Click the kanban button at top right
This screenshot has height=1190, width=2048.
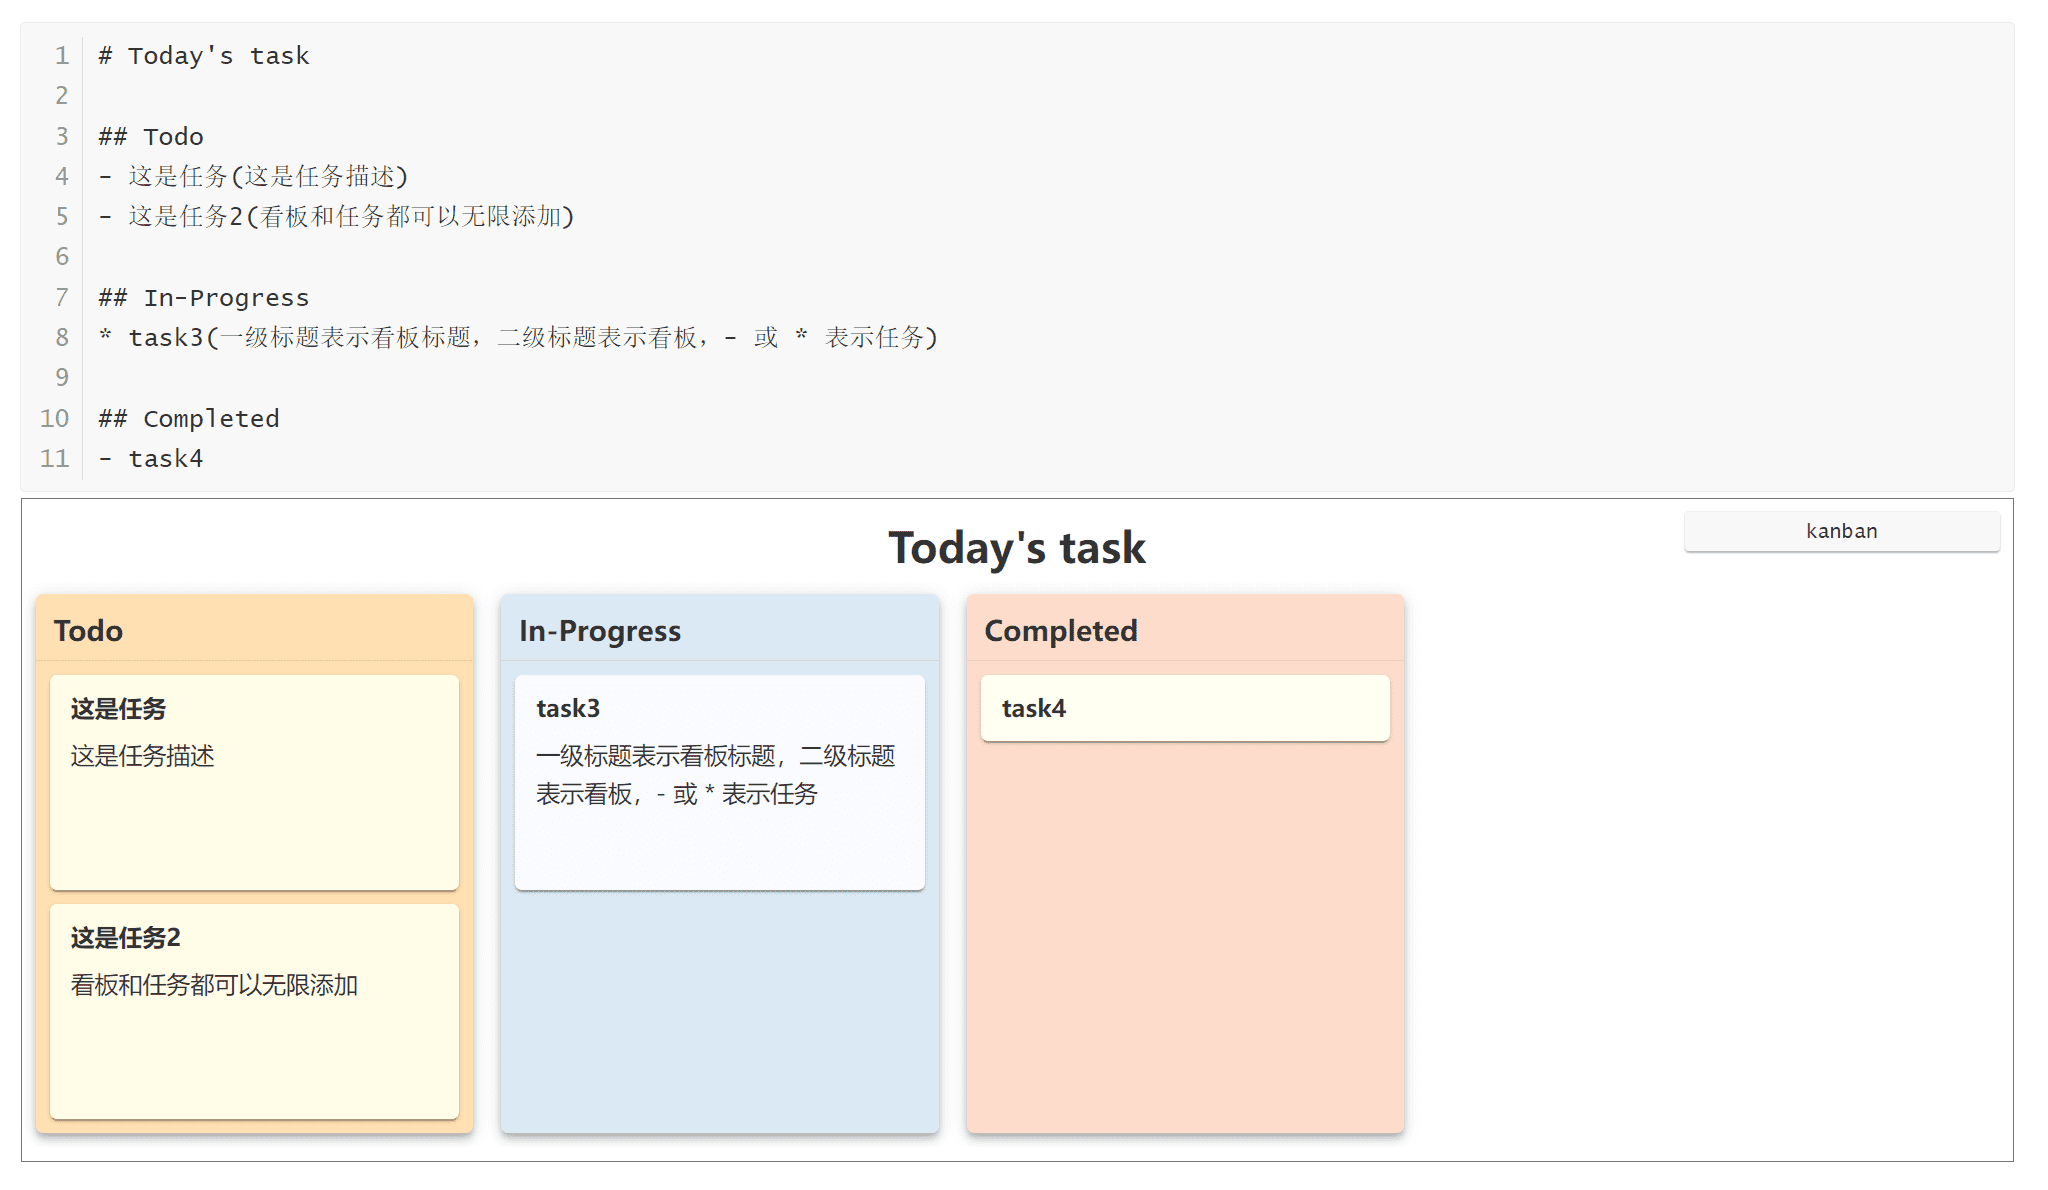(1841, 531)
